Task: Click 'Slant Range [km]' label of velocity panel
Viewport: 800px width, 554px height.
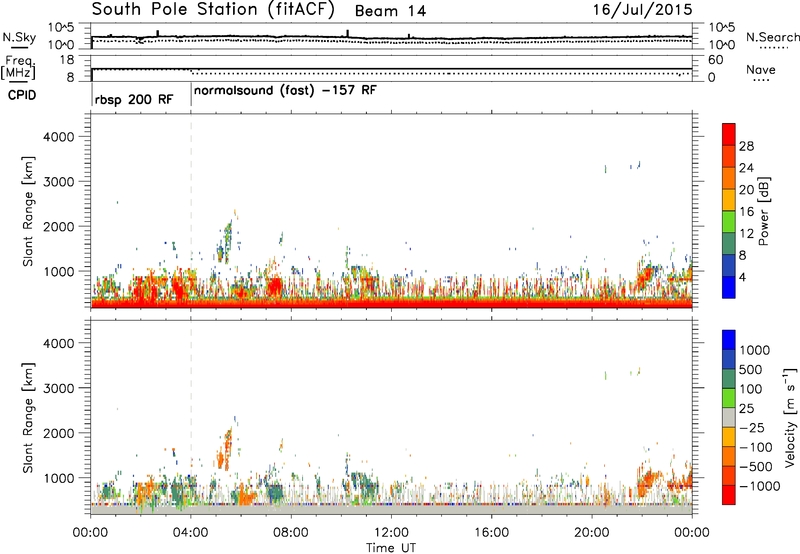Action: [x=28, y=418]
